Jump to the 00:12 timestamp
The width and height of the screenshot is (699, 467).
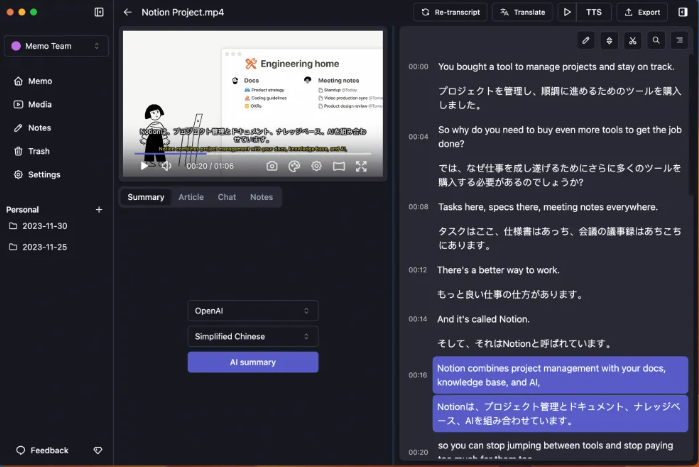pyautogui.click(x=417, y=270)
